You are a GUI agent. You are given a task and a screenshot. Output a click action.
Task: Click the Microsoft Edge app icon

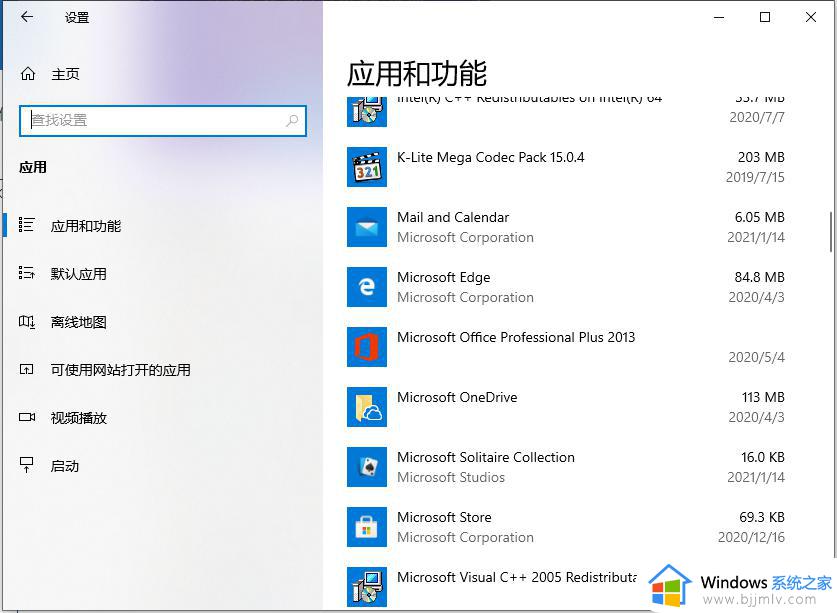367,287
